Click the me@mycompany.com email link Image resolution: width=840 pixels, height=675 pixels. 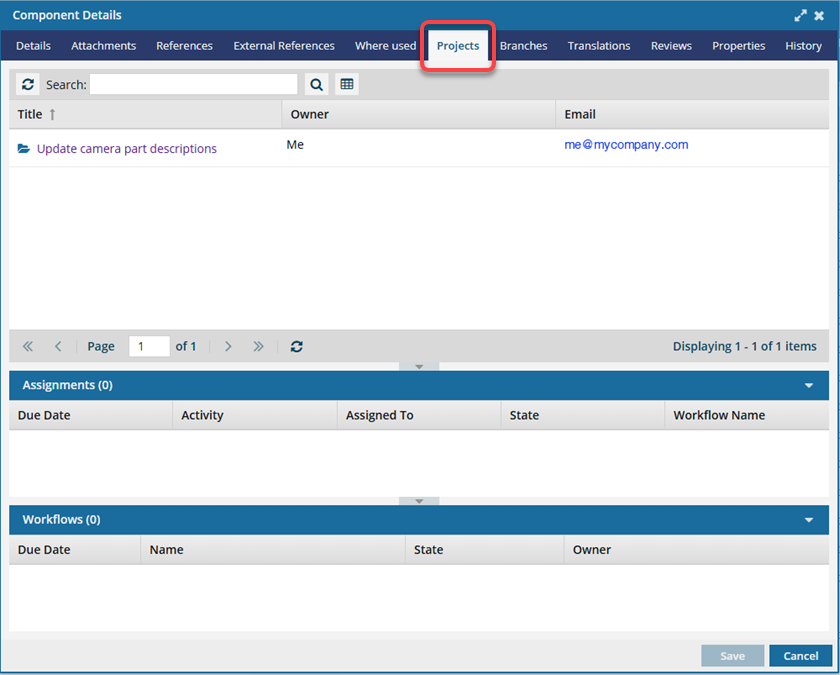pyautogui.click(x=626, y=145)
